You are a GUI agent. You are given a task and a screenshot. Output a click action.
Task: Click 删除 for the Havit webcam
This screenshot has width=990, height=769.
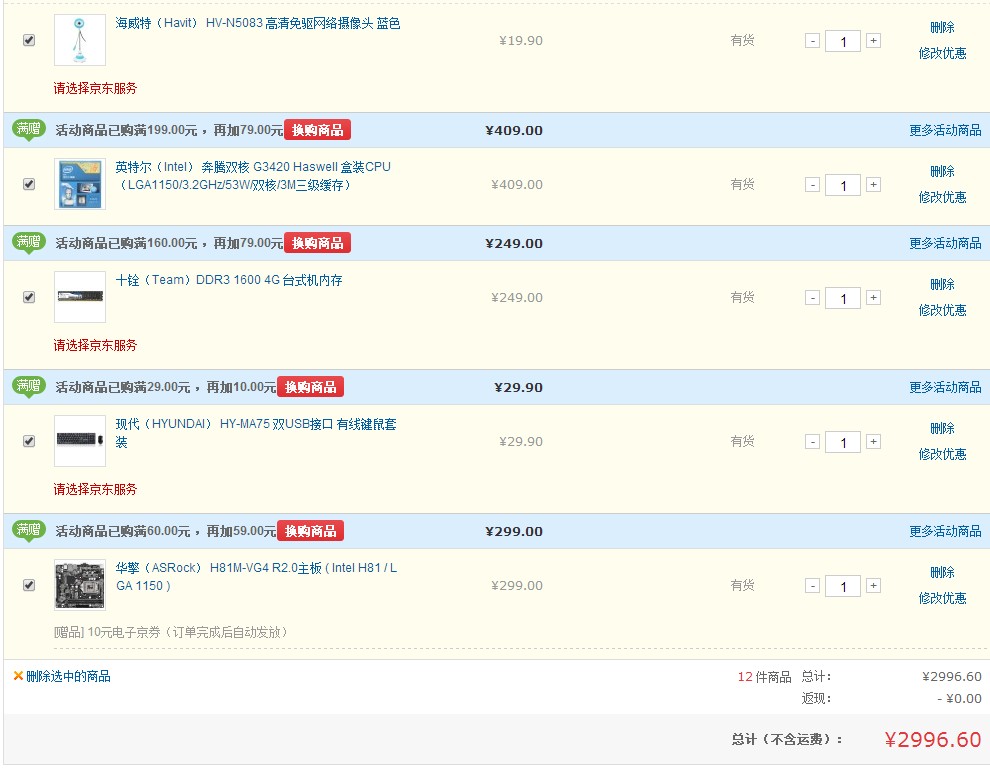click(x=942, y=27)
